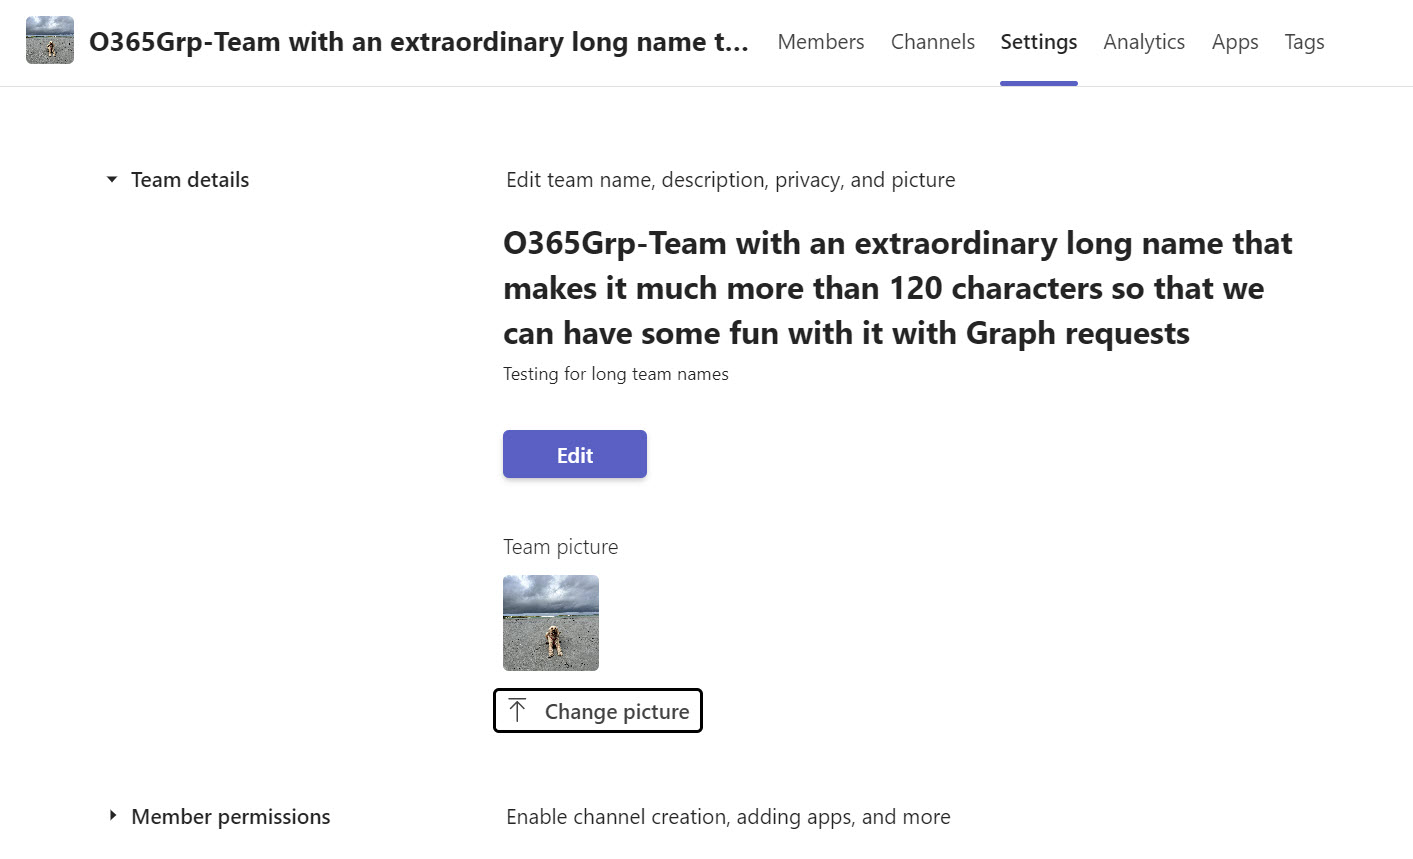Collapse the Team details section arrow

pyautogui.click(x=112, y=180)
